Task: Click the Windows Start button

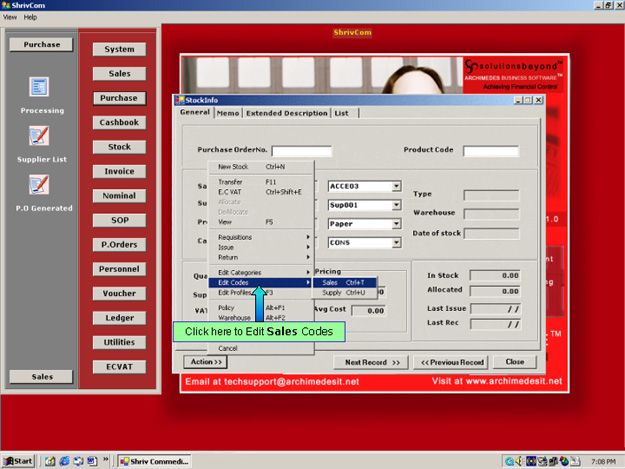Action: tap(19, 461)
